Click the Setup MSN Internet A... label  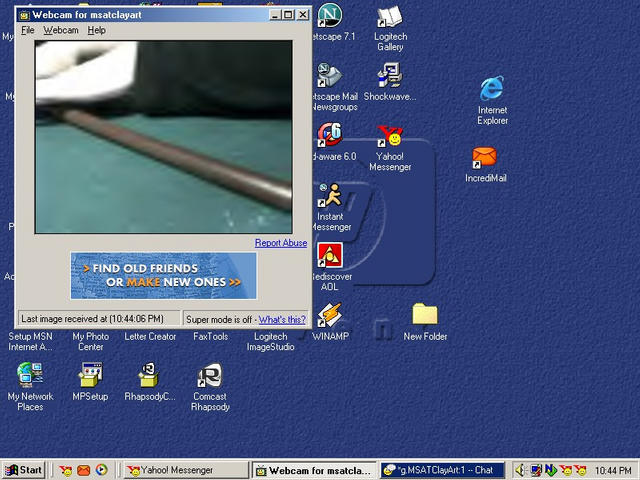coord(30,342)
